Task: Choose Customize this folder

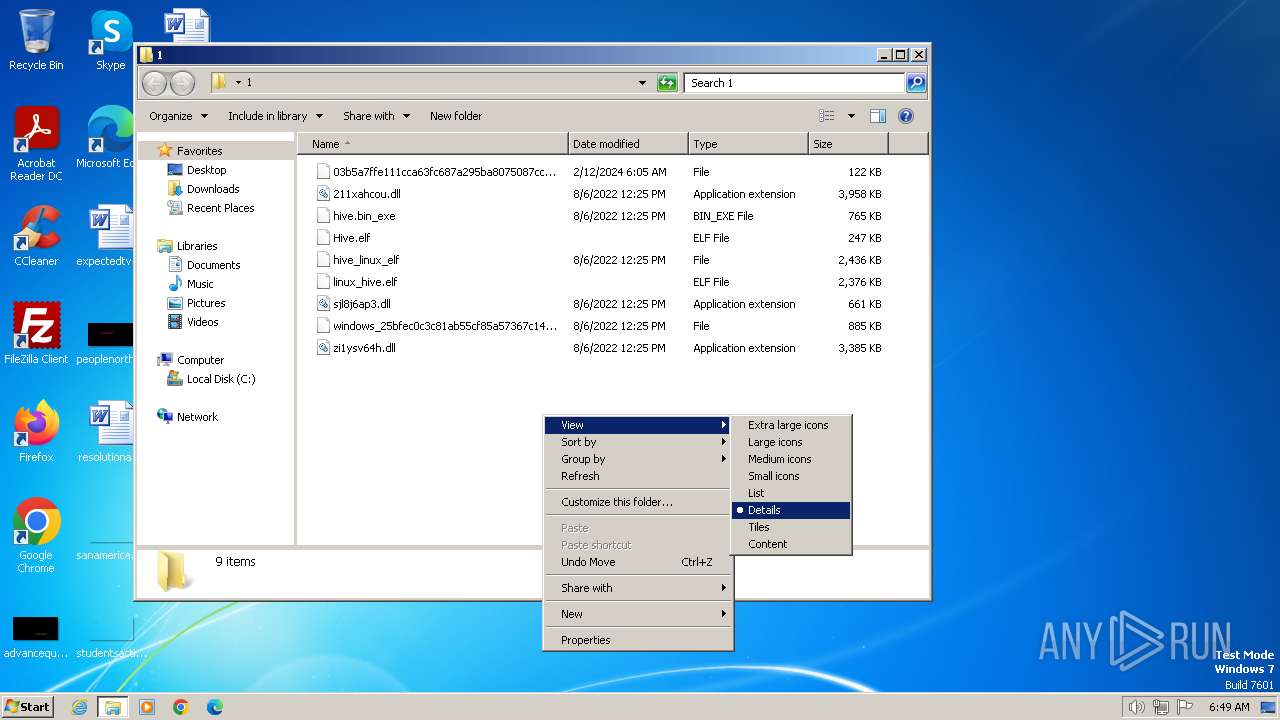Action: point(638,502)
